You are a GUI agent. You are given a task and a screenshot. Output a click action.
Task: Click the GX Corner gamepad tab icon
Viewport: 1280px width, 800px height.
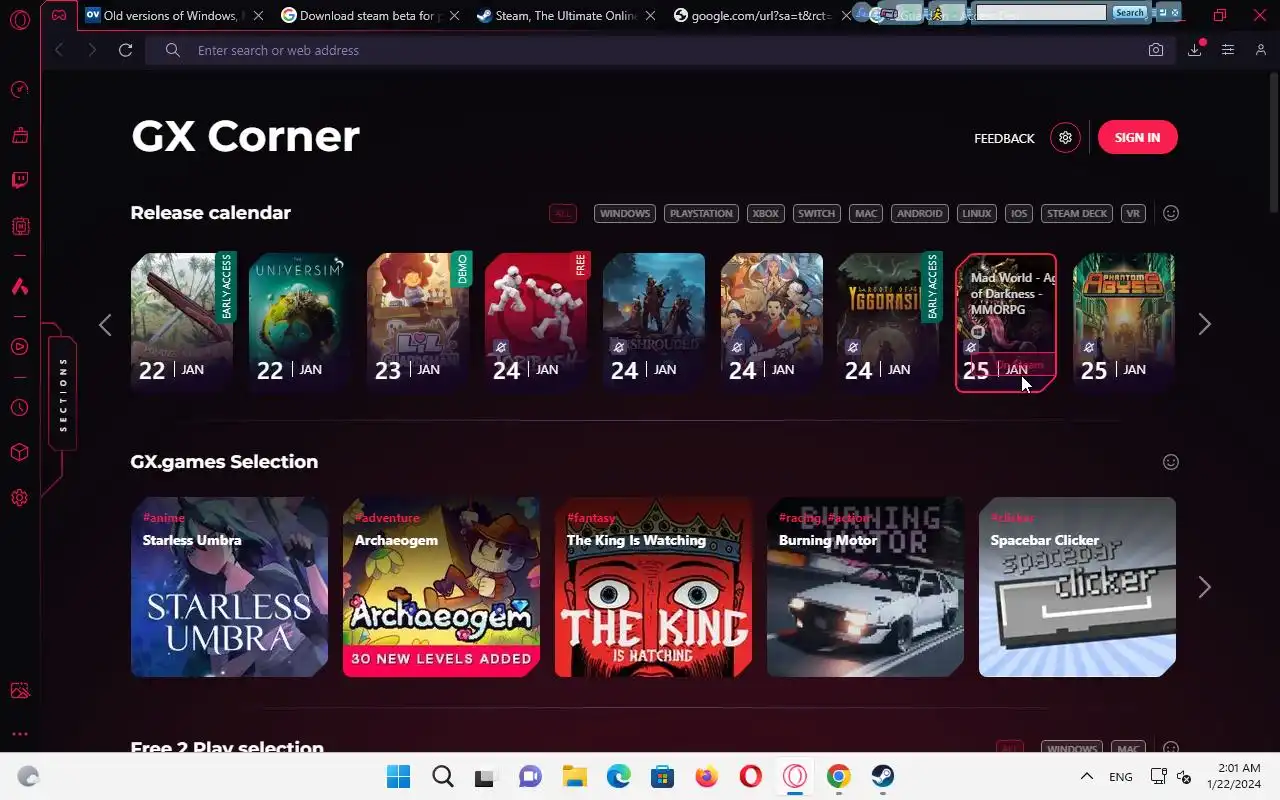pyautogui.click(x=60, y=15)
